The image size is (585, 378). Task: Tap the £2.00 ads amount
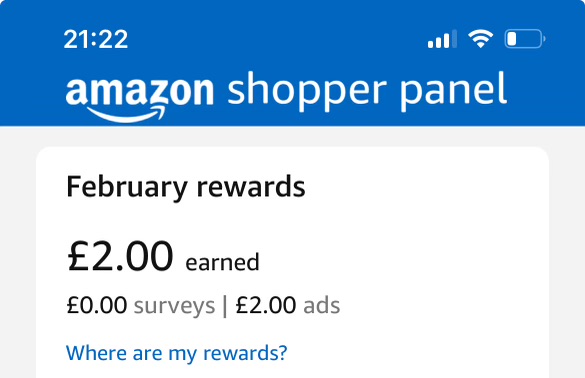[266, 305]
